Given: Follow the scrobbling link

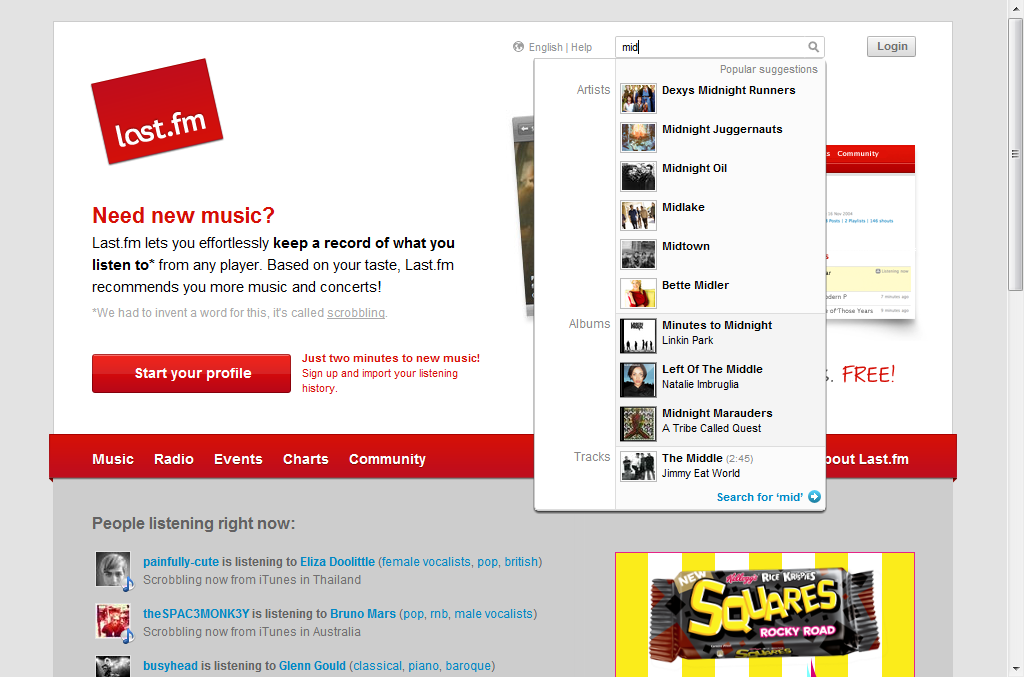Looking at the screenshot, I should [356, 313].
